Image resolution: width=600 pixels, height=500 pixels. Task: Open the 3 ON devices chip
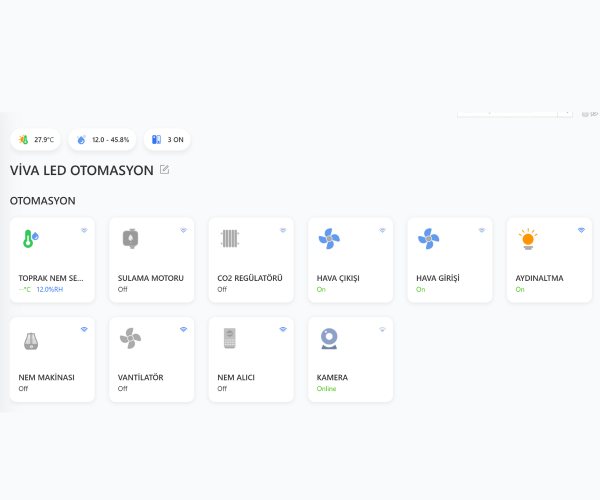tap(167, 140)
